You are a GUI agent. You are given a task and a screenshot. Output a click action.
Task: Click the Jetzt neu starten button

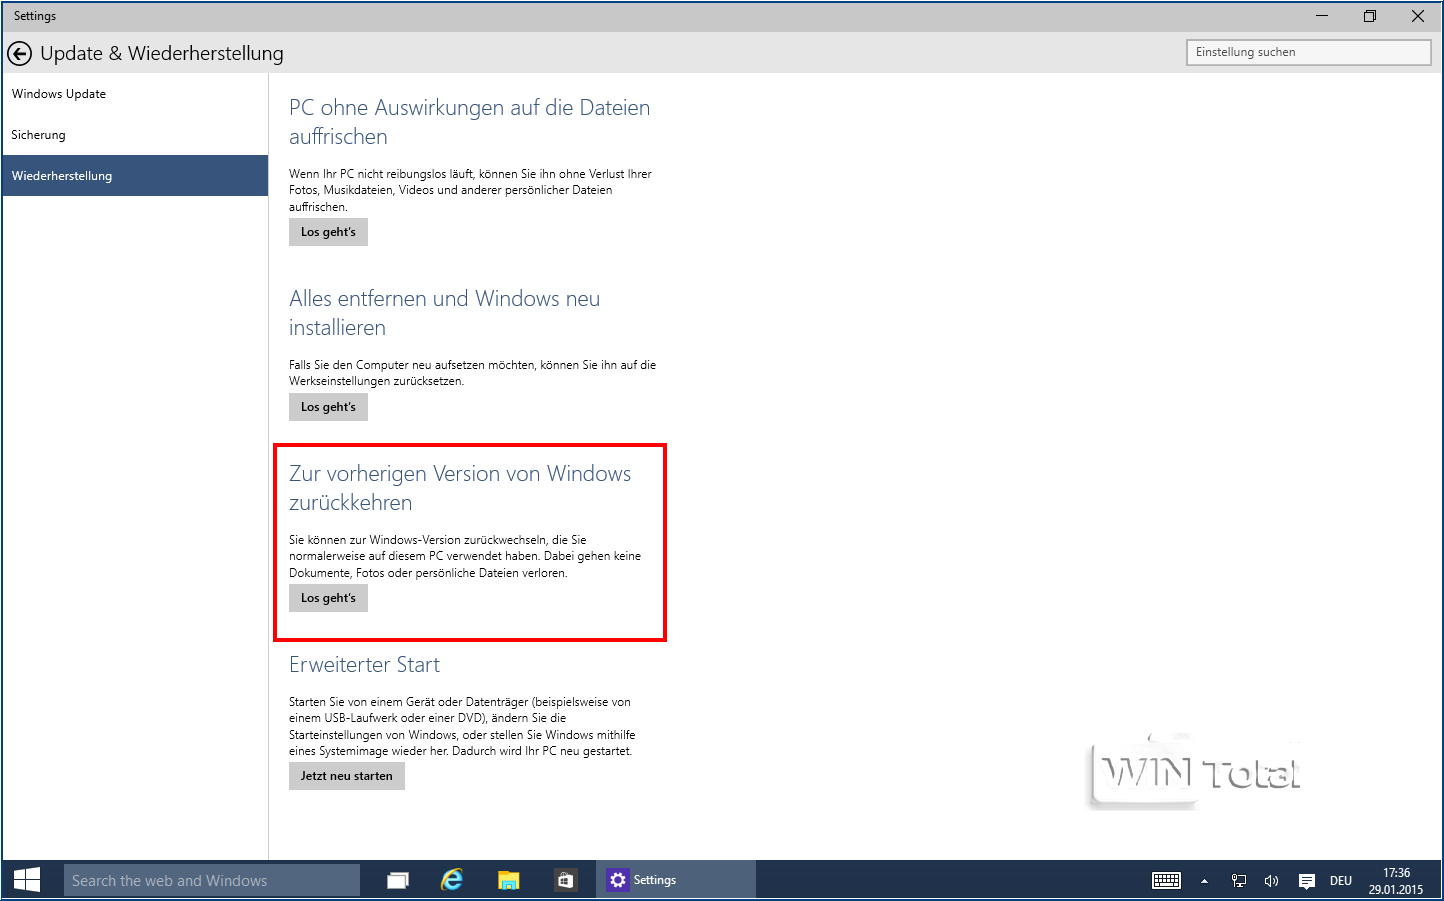coord(346,776)
